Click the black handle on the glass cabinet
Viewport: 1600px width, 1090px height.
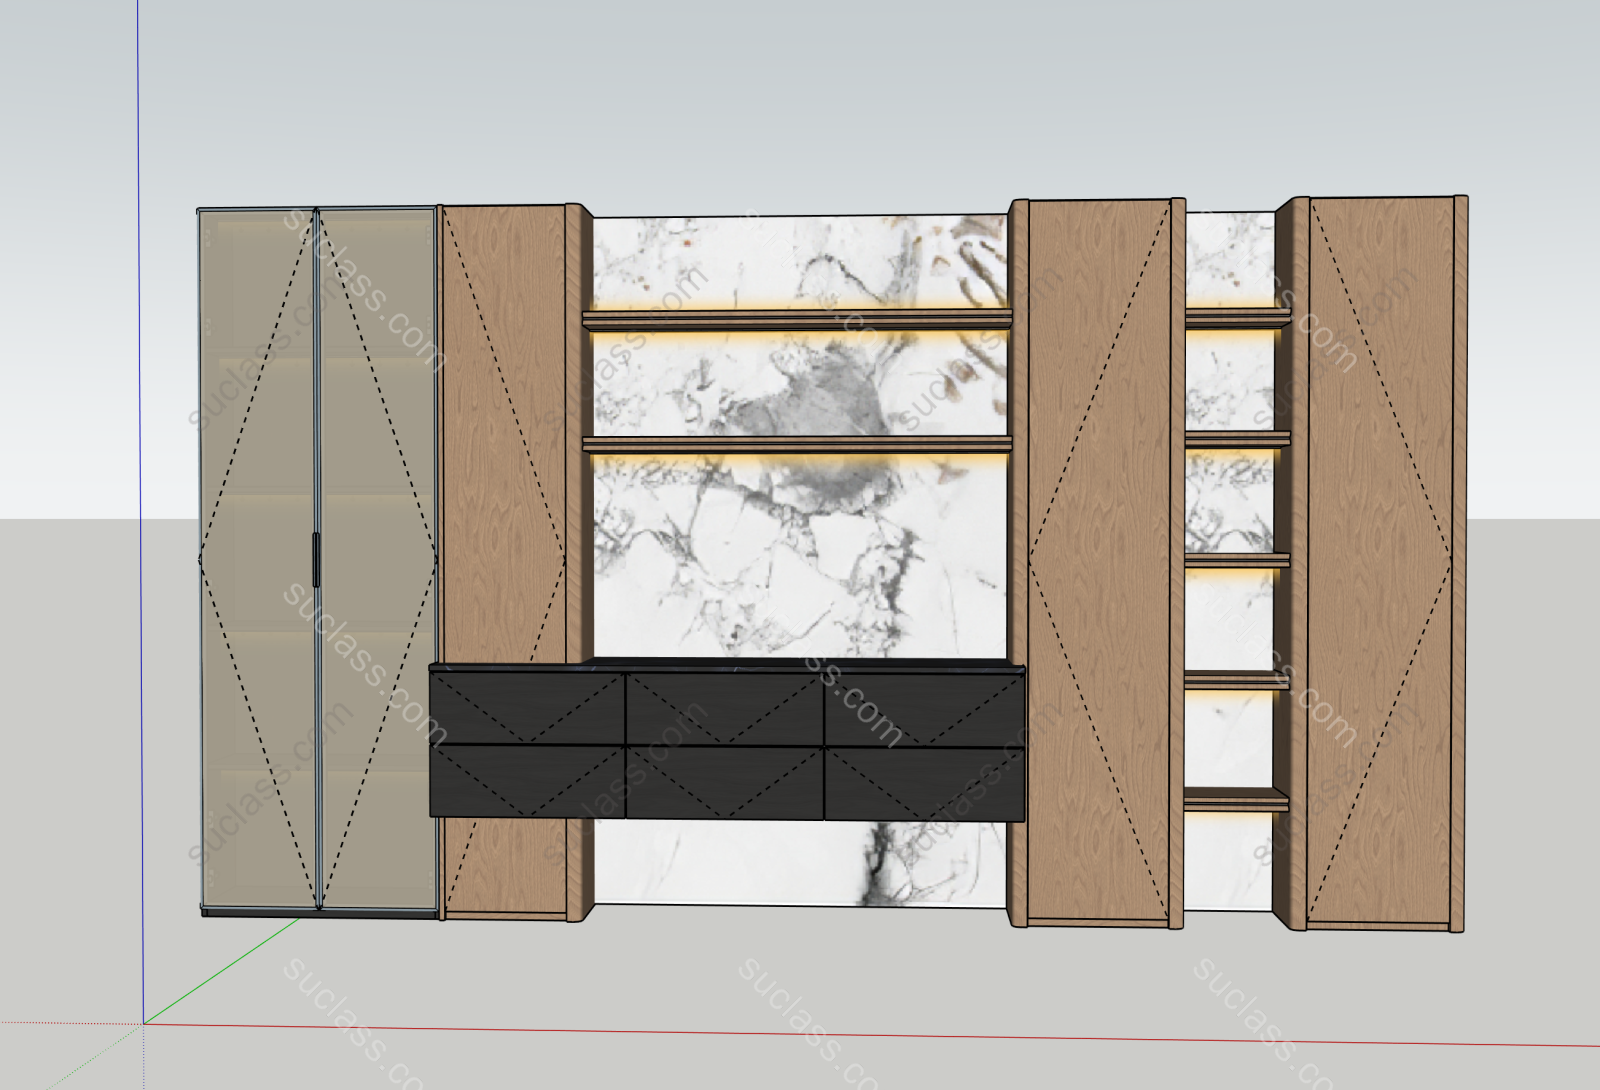[316, 560]
